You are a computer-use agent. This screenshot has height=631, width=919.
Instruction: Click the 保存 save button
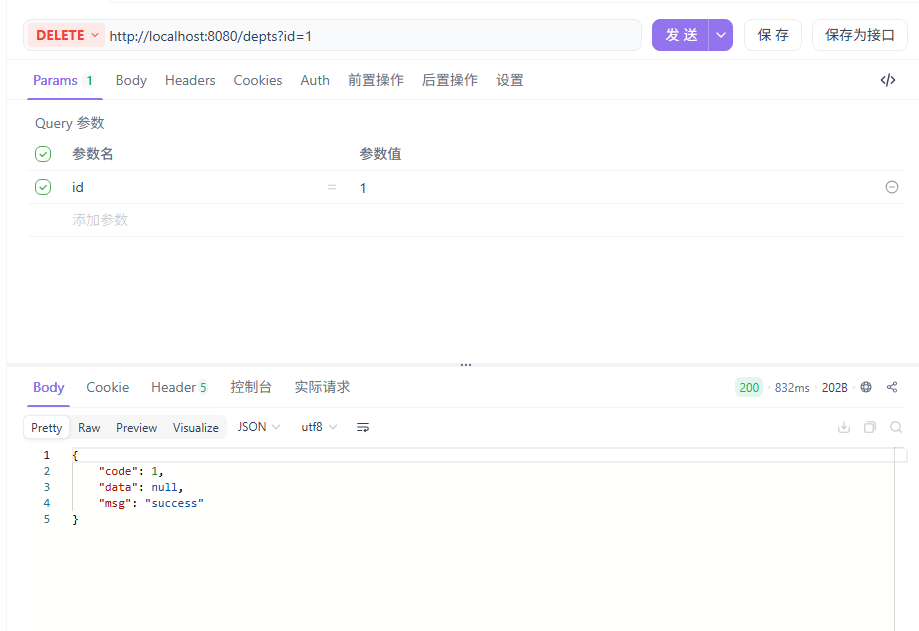pyautogui.click(x=772, y=35)
